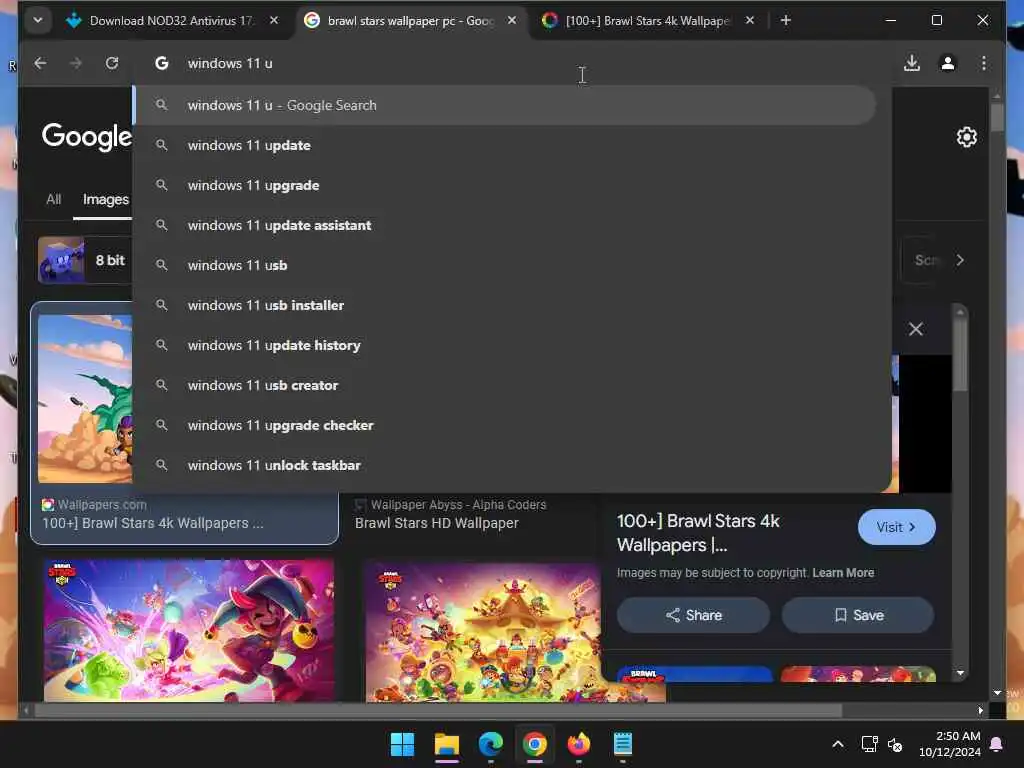Reload the current page
The image size is (1024, 768).
[112, 63]
